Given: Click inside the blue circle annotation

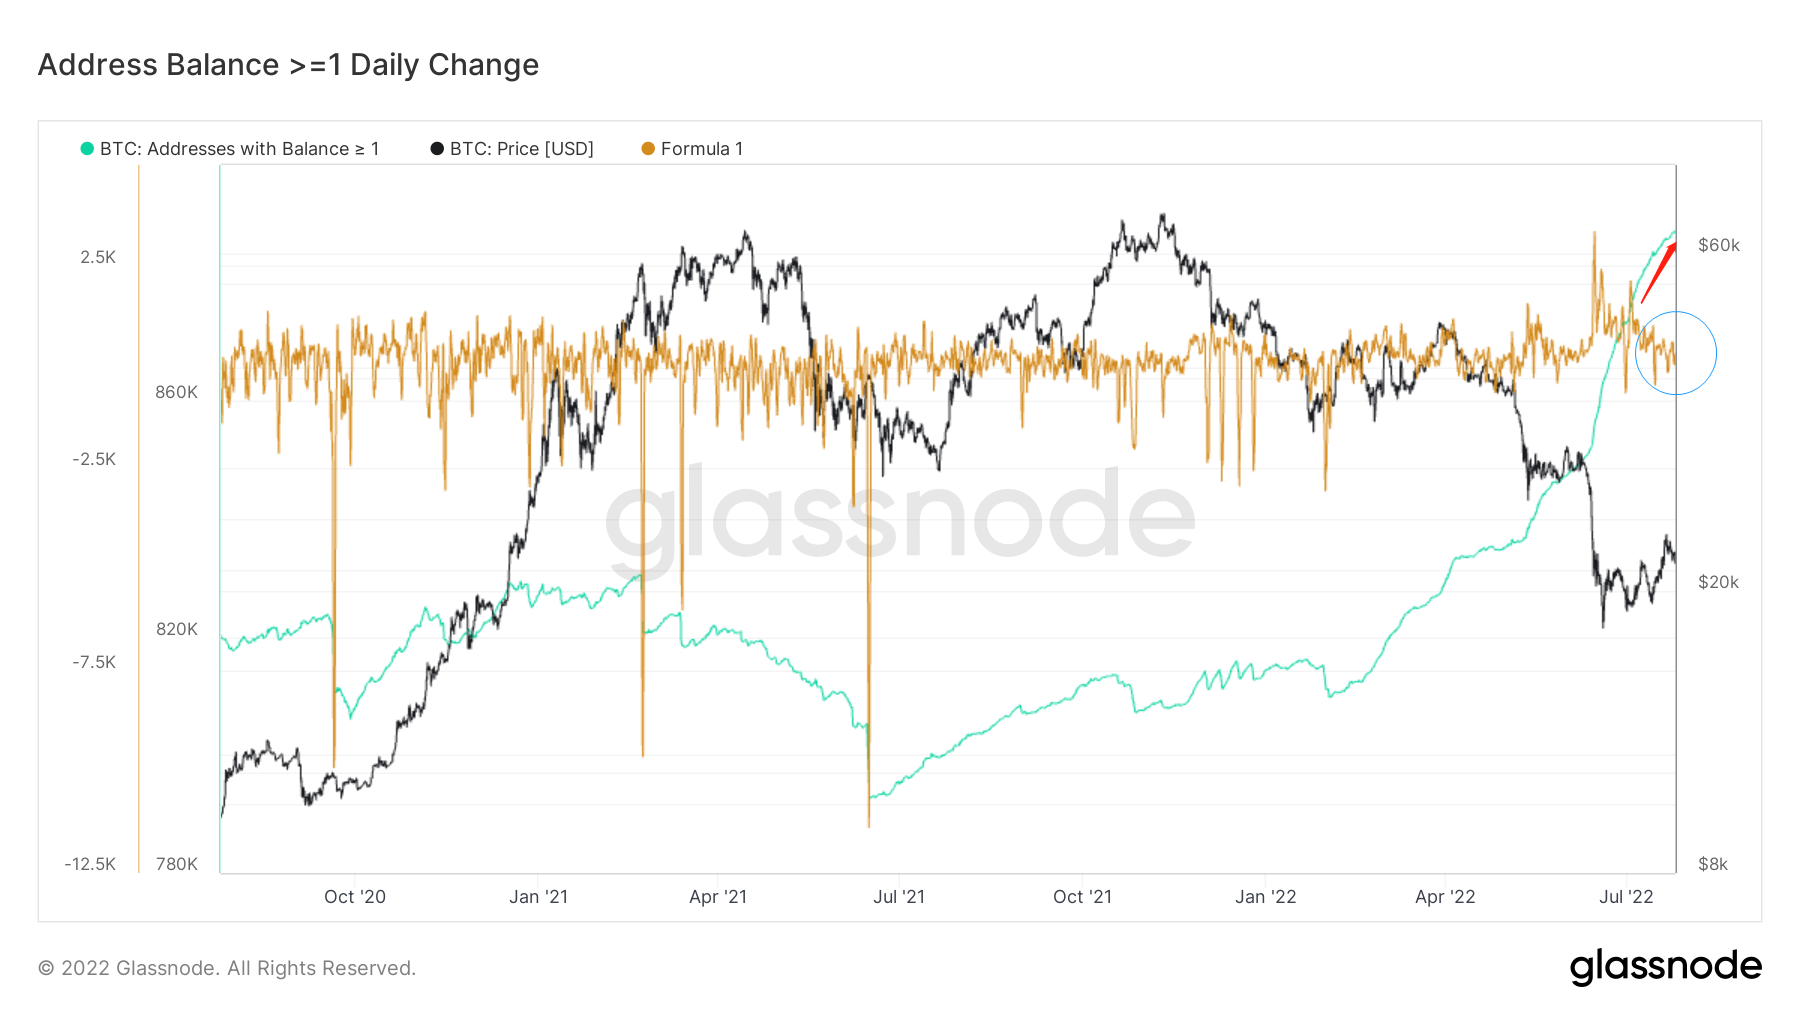Looking at the screenshot, I should [1676, 353].
